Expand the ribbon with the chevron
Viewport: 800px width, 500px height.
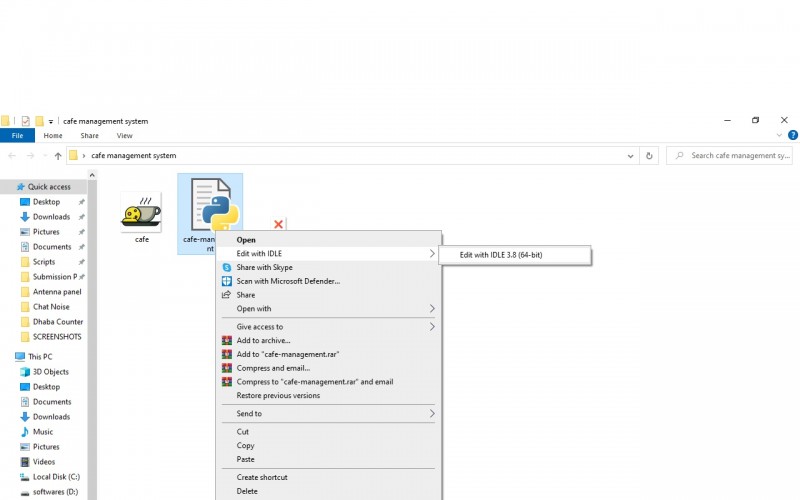coord(779,135)
